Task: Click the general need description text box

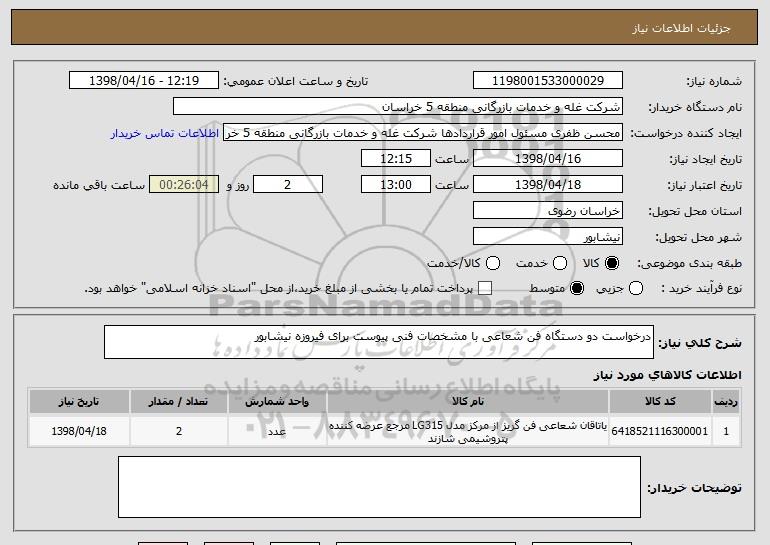Action: pyautogui.click(x=379, y=342)
